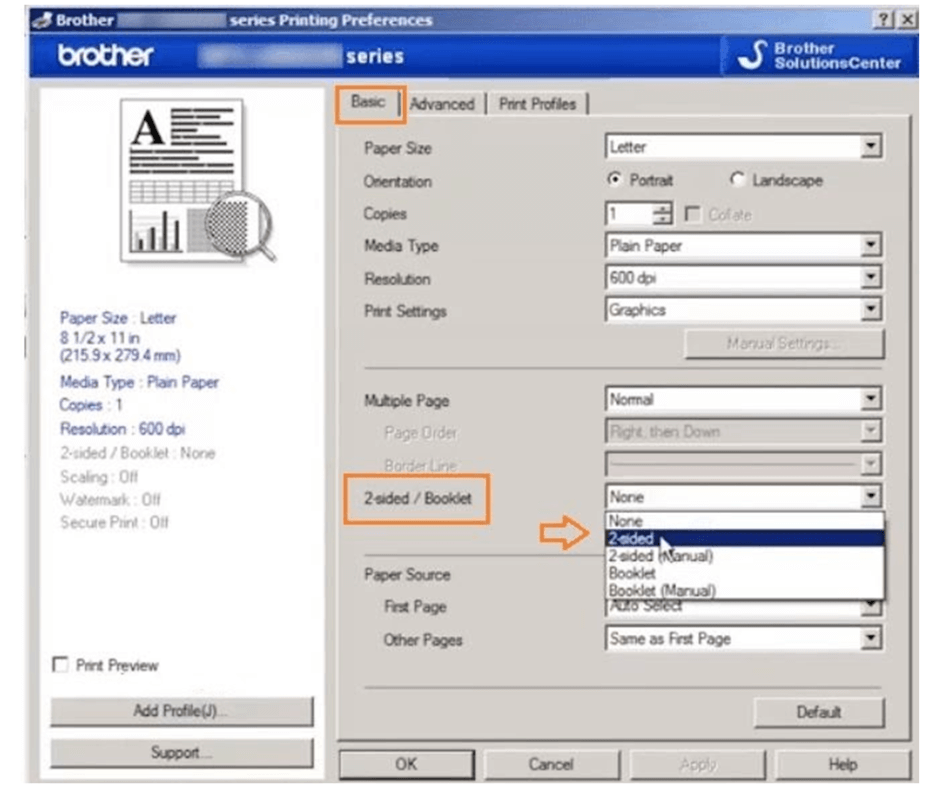
Task: Switch to the Advanced tab
Action: [x=442, y=104]
